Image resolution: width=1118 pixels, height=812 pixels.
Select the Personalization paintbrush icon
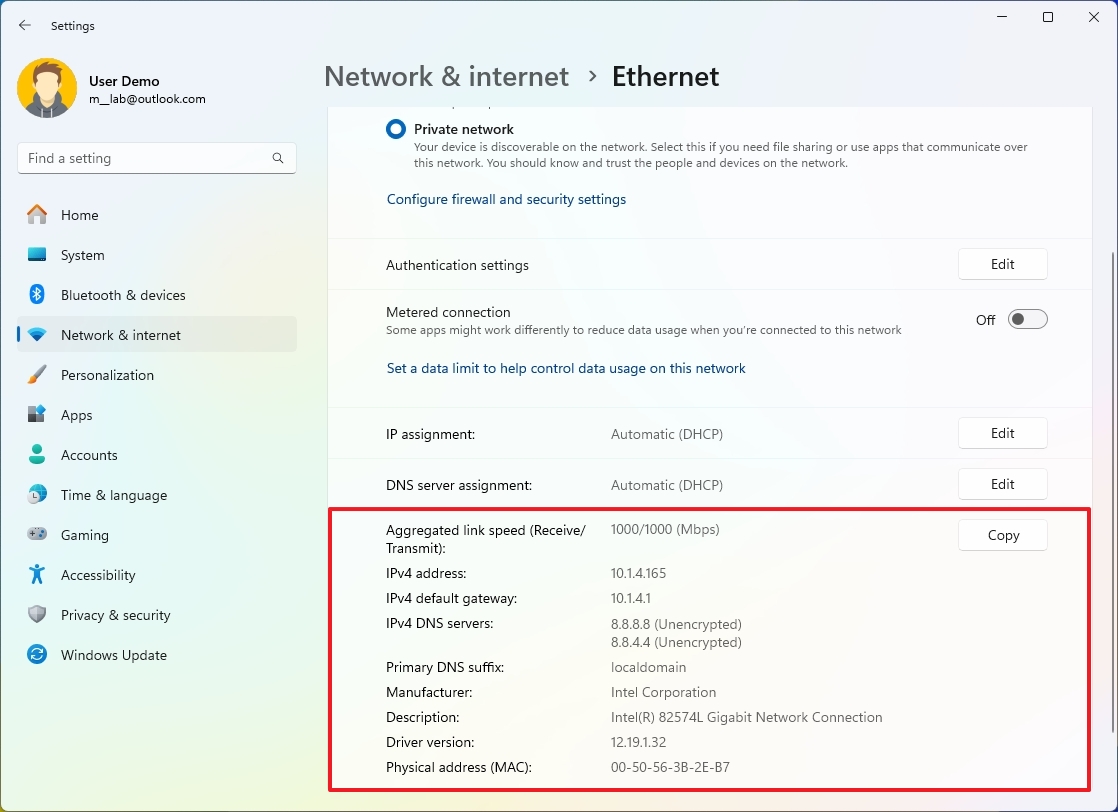click(x=37, y=375)
